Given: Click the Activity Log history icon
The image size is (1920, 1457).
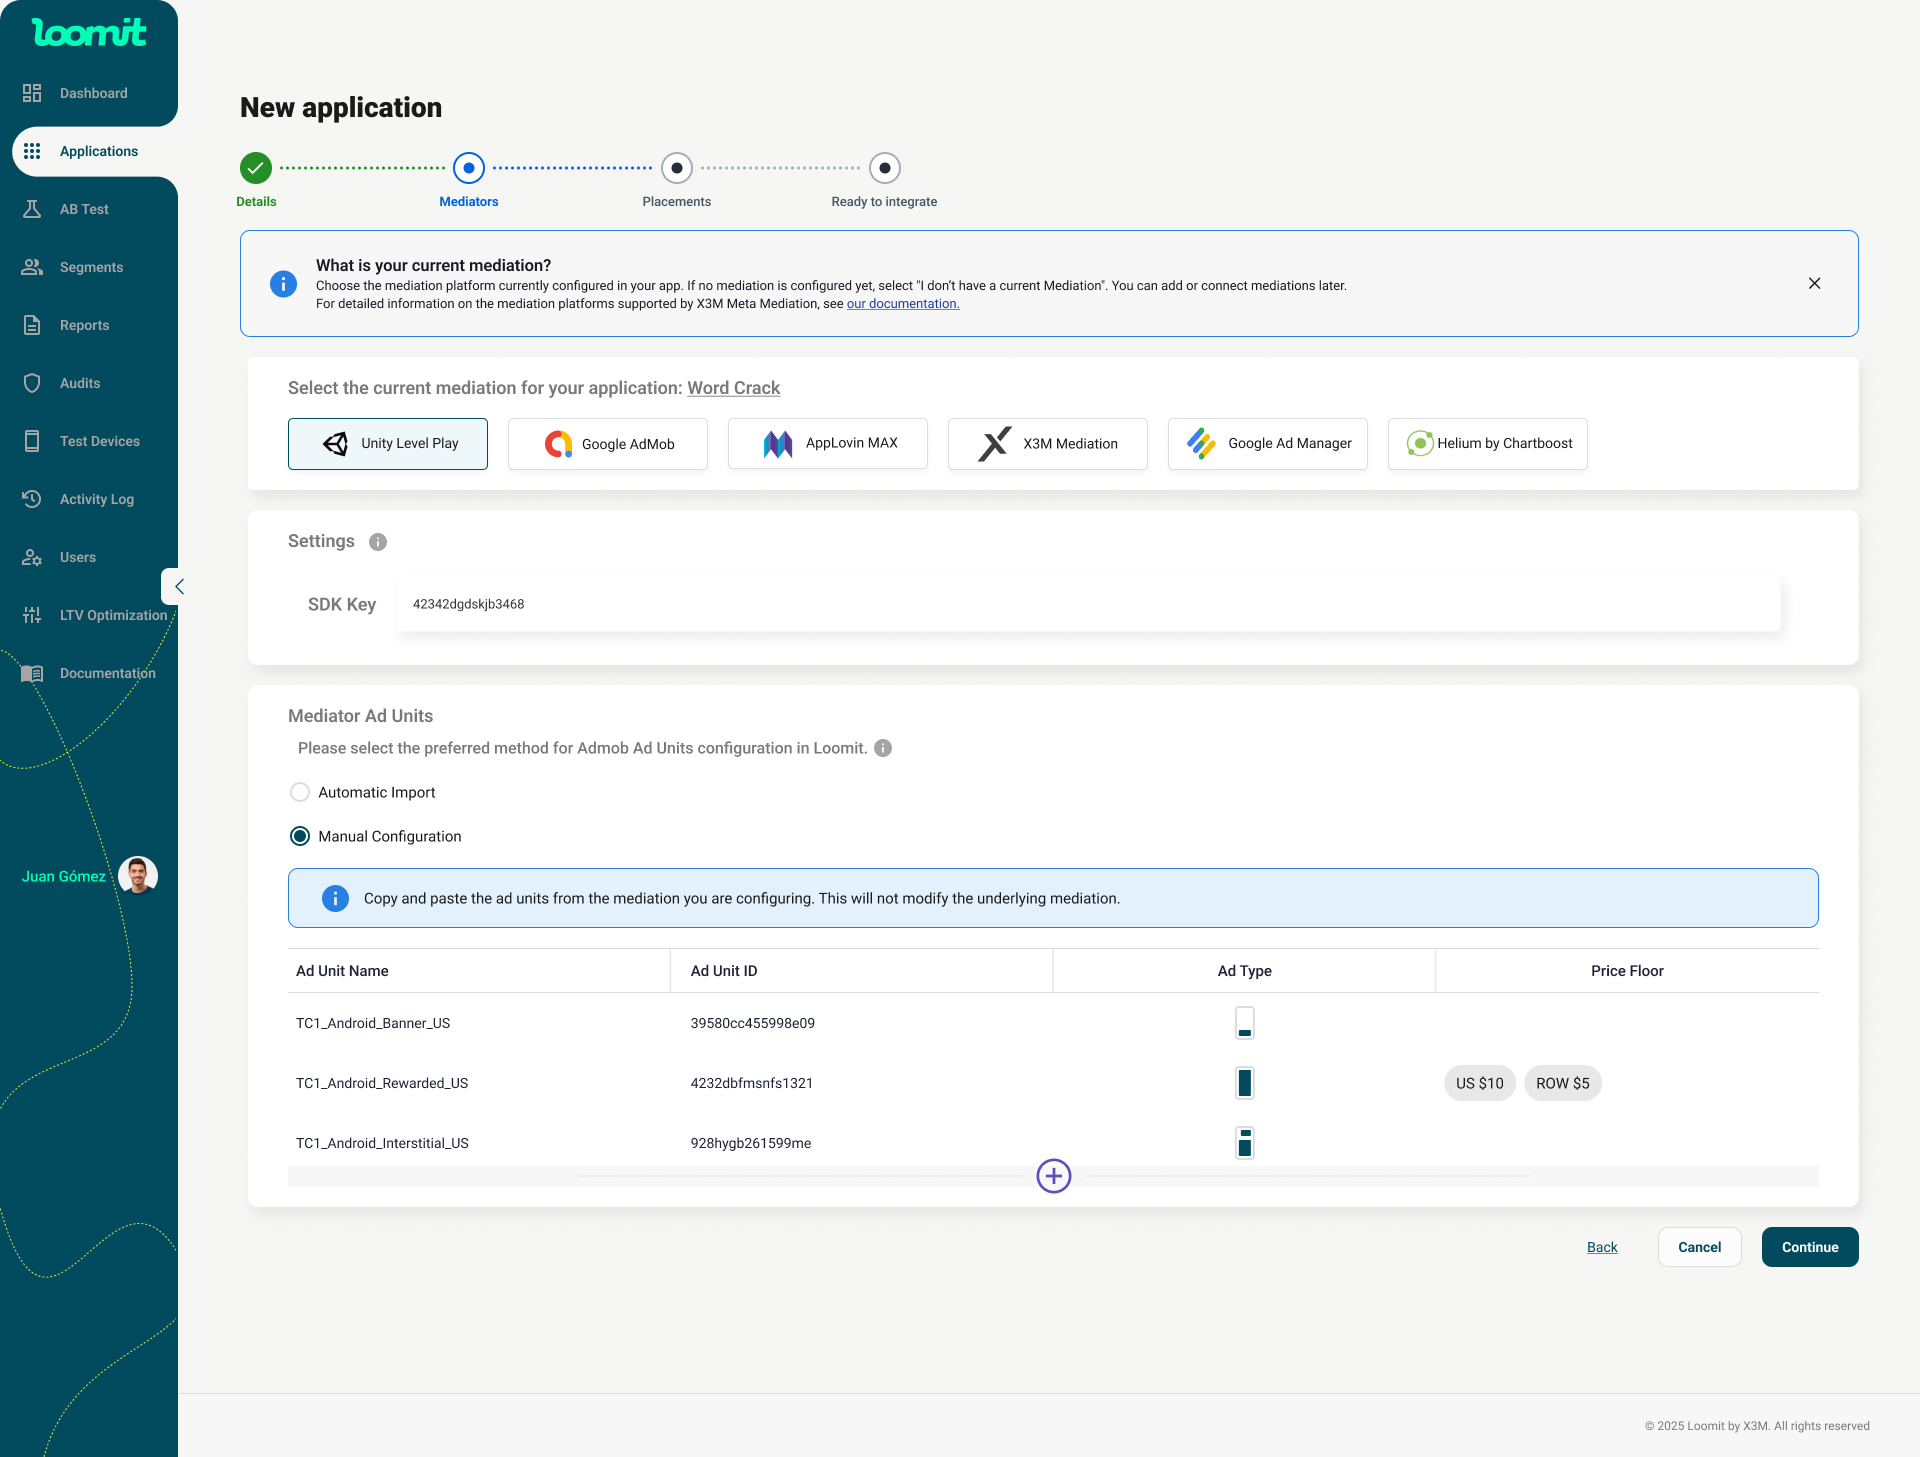Looking at the screenshot, I should (32, 499).
